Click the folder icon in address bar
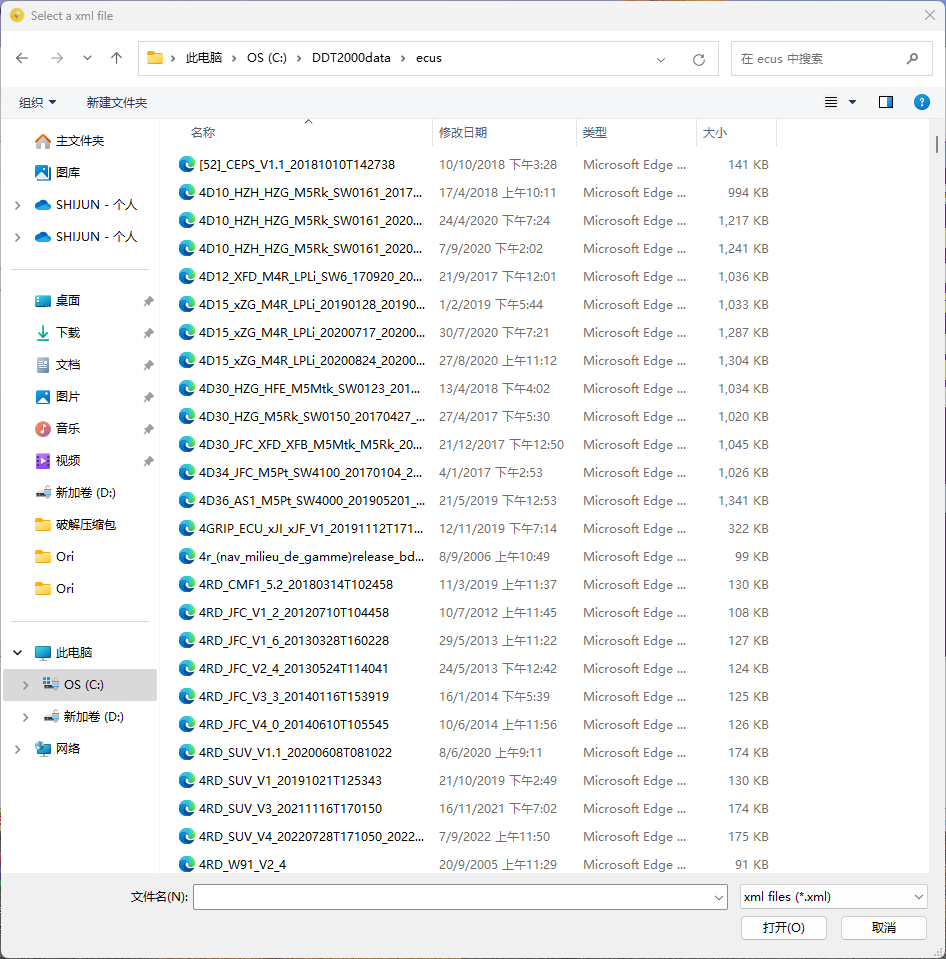946x959 pixels. (x=155, y=58)
